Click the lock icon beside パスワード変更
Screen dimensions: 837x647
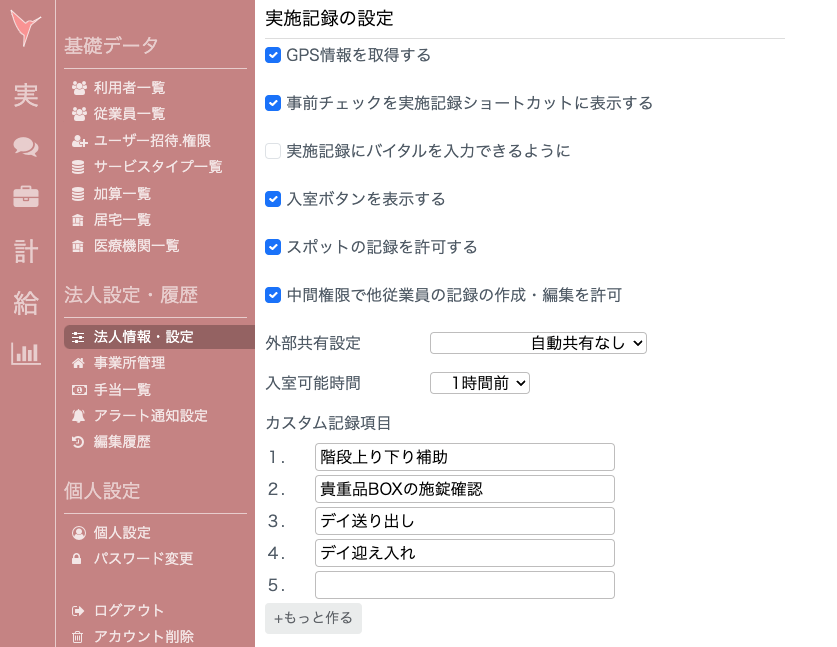coord(77,561)
